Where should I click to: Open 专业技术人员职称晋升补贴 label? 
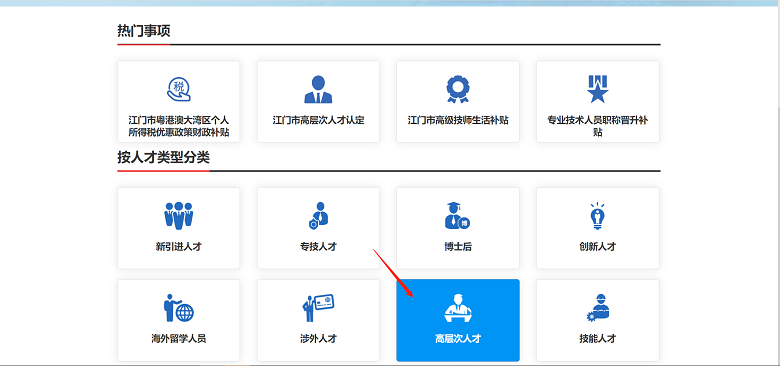(597, 126)
